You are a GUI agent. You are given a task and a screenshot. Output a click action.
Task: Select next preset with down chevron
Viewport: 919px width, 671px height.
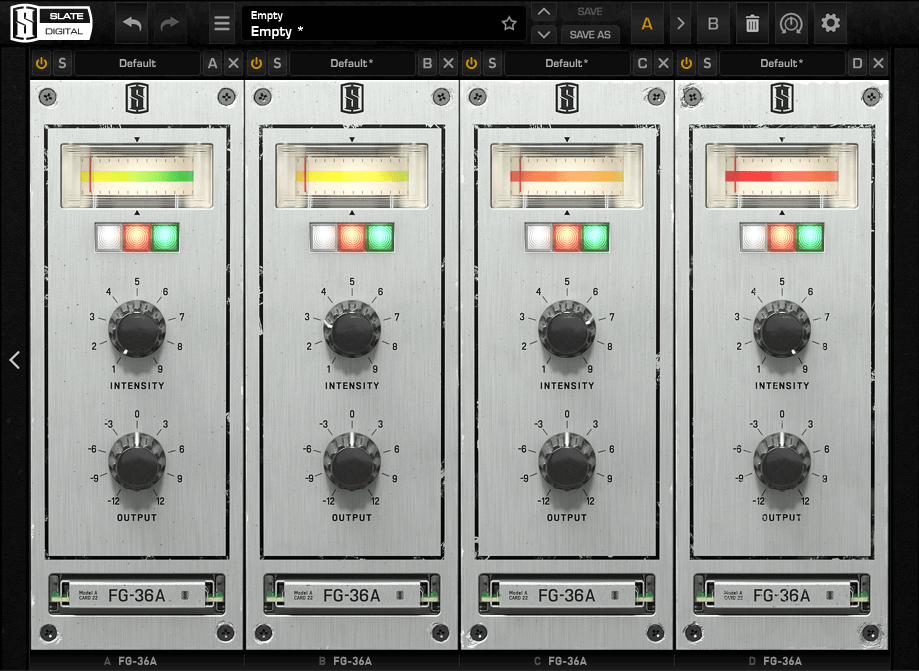[x=543, y=34]
